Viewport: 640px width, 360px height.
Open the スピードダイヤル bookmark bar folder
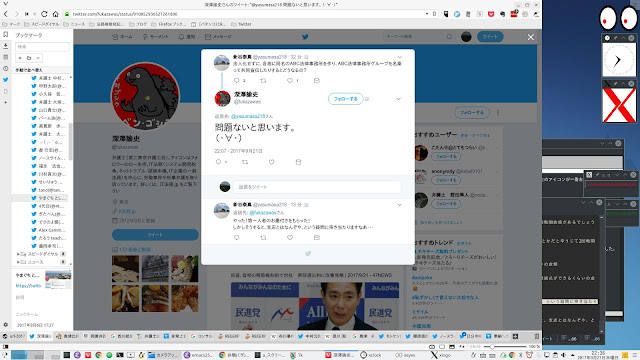click(x=42, y=24)
